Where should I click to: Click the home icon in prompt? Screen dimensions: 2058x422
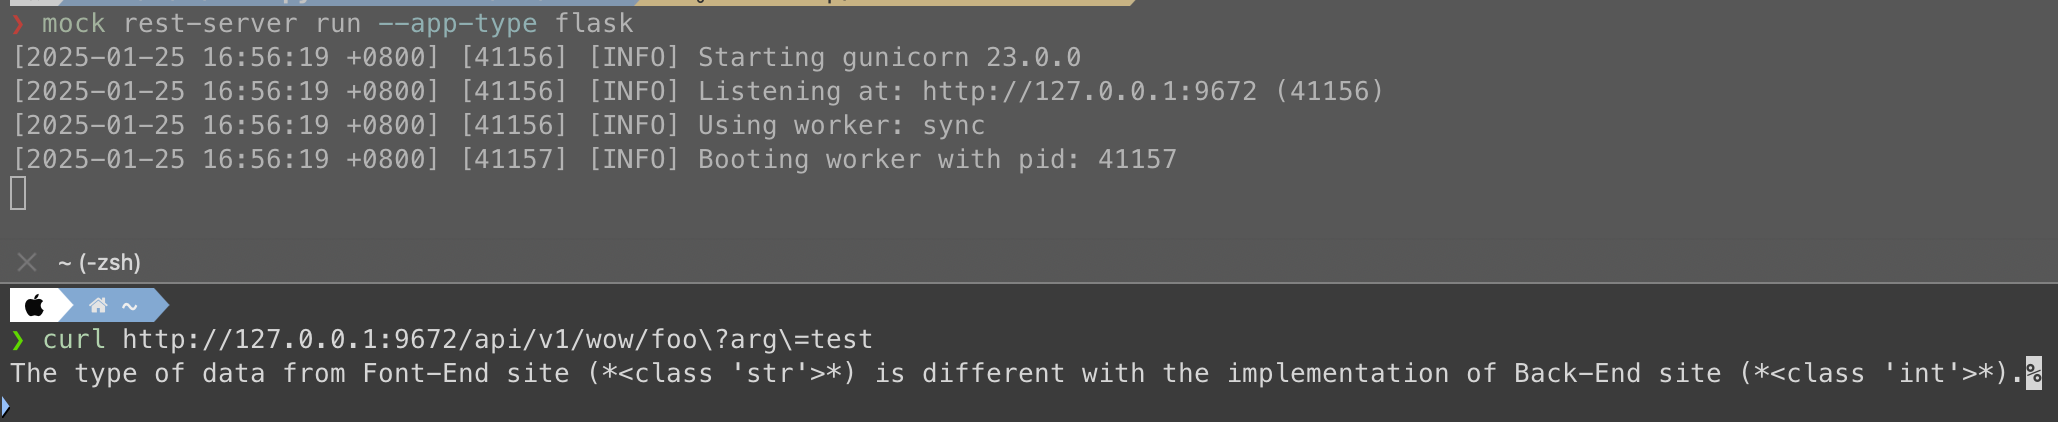pyautogui.click(x=98, y=305)
